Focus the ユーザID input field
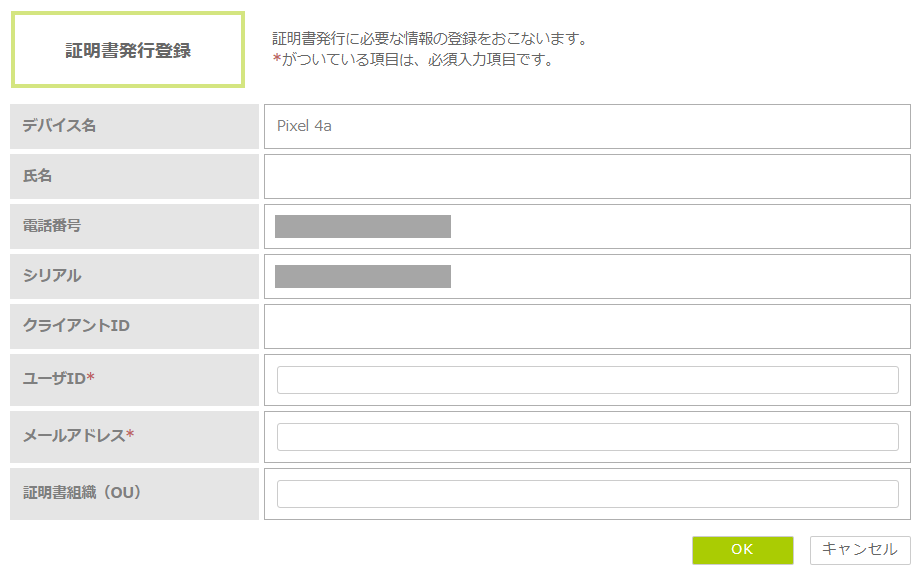This screenshot has width=922, height=576. pos(587,380)
